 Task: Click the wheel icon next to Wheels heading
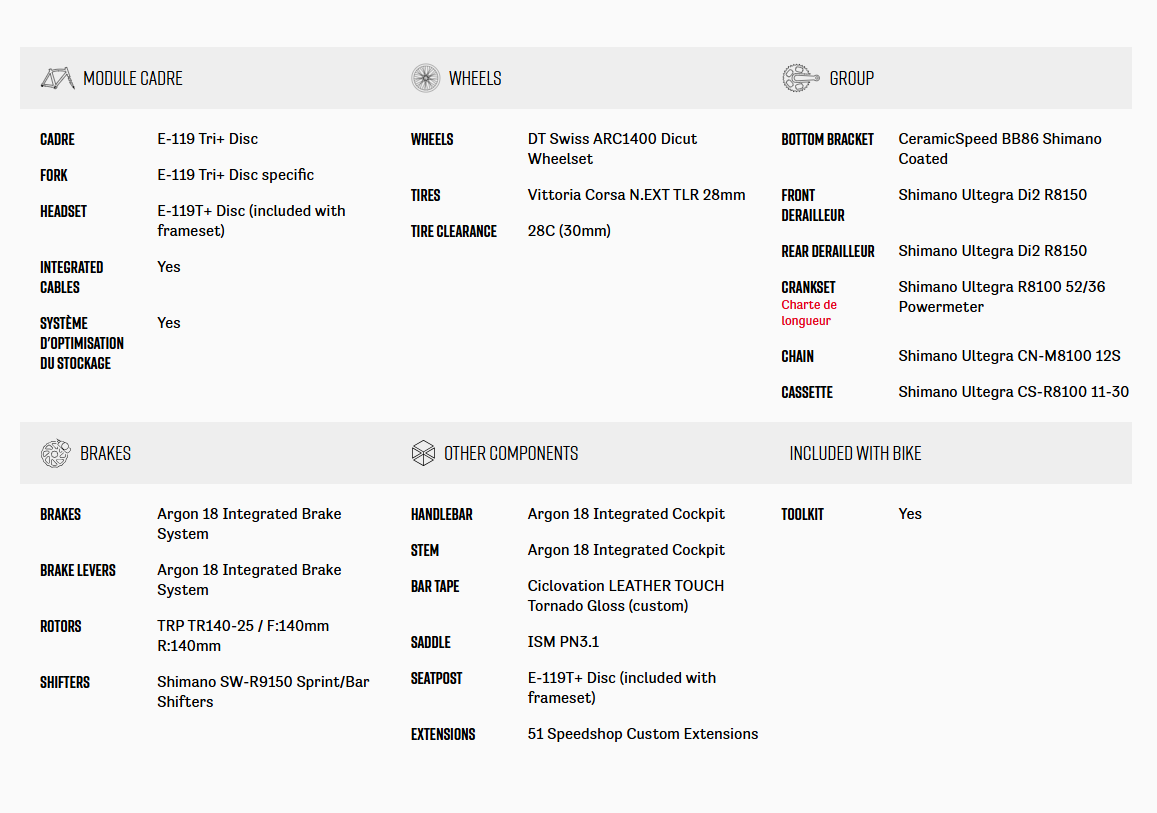(x=425, y=78)
